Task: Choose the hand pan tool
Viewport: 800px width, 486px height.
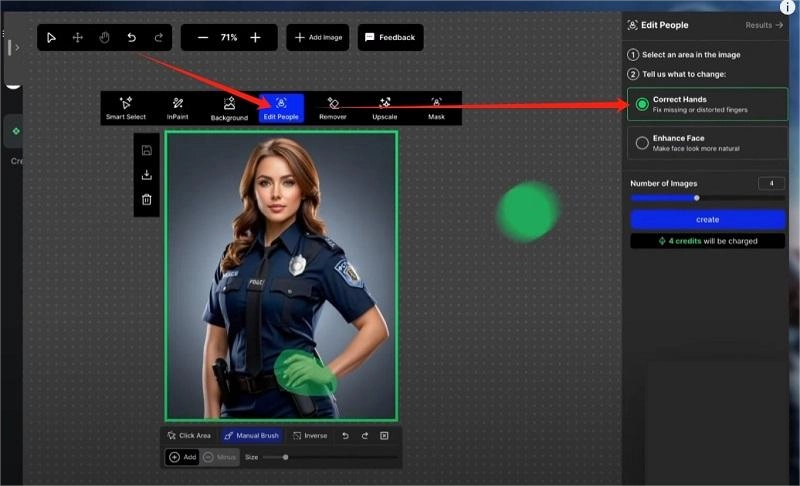Action: pyautogui.click(x=104, y=38)
